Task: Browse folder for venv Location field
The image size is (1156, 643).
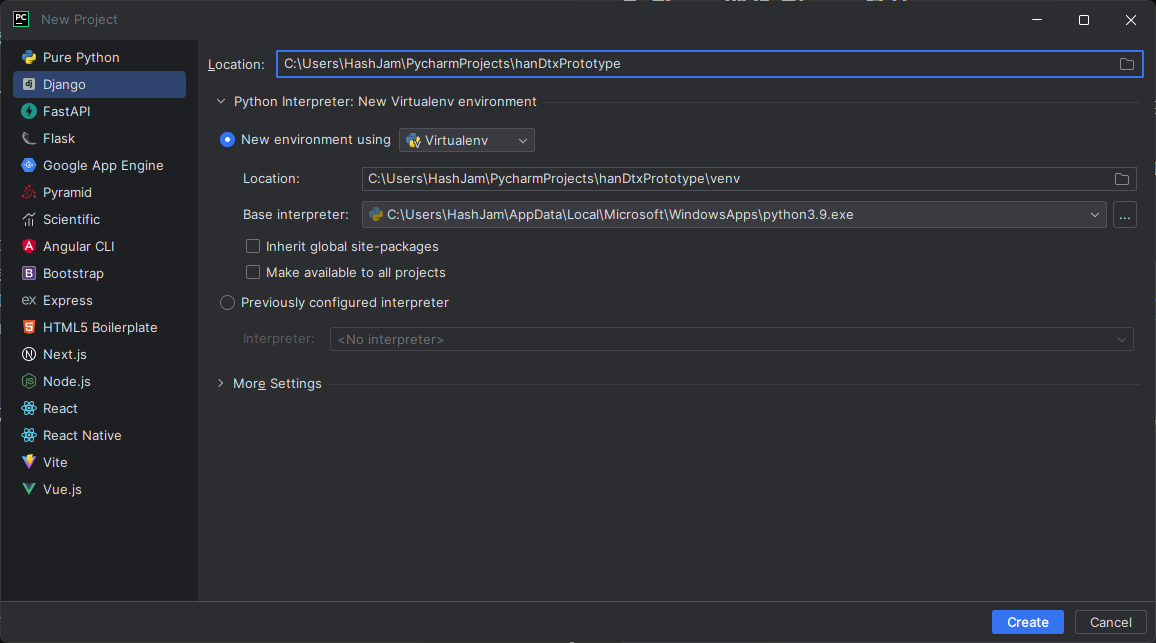Action: click(x=1121, y=179)
